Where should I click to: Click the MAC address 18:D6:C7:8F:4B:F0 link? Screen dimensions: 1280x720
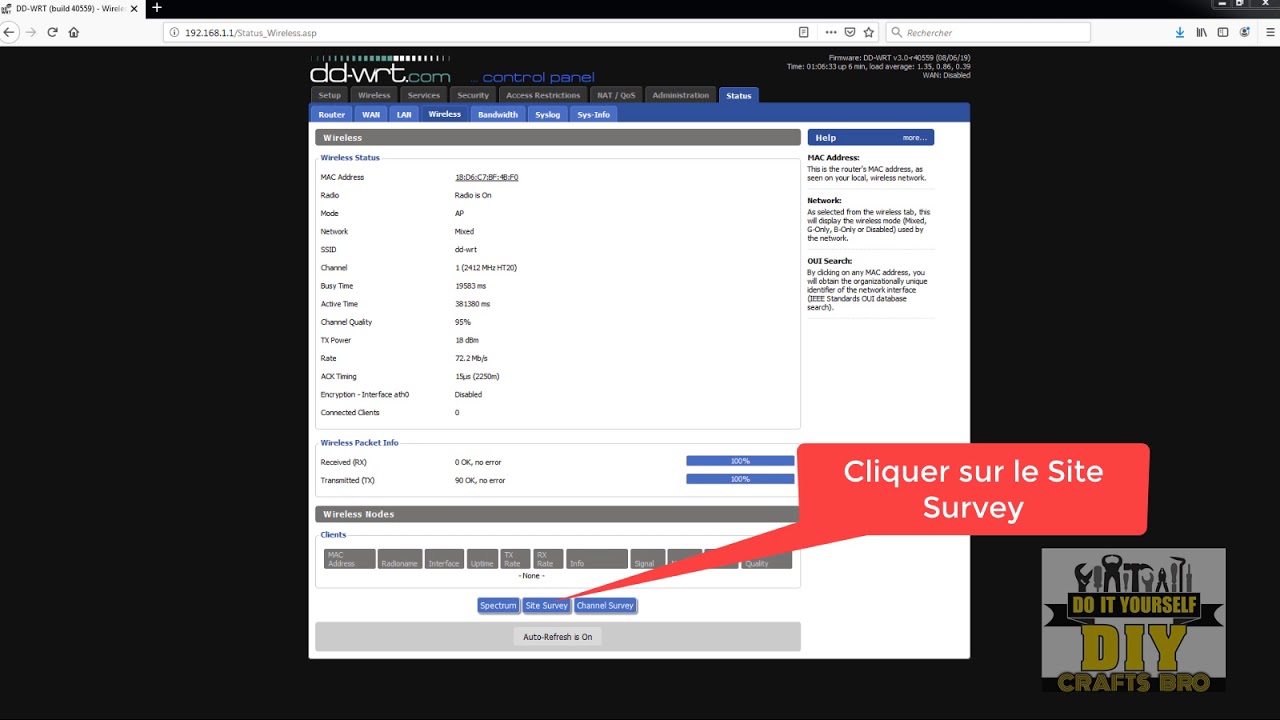[487, 177]
